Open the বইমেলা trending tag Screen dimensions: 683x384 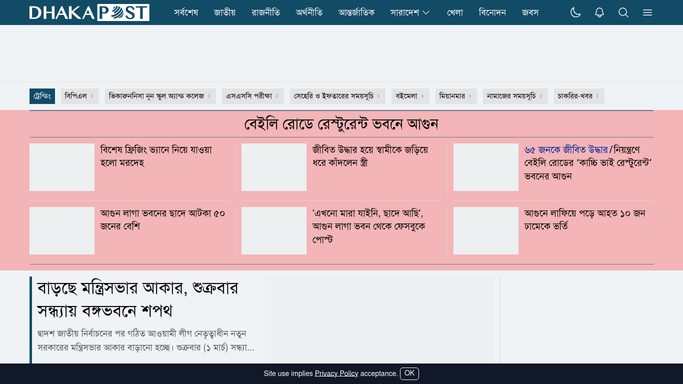(x=410, y=96)
